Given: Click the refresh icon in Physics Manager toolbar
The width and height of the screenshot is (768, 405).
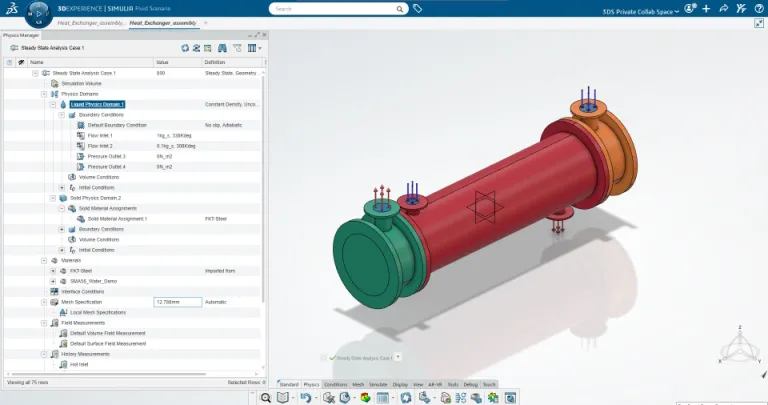Looking at the screenshot, I should 185,48.
